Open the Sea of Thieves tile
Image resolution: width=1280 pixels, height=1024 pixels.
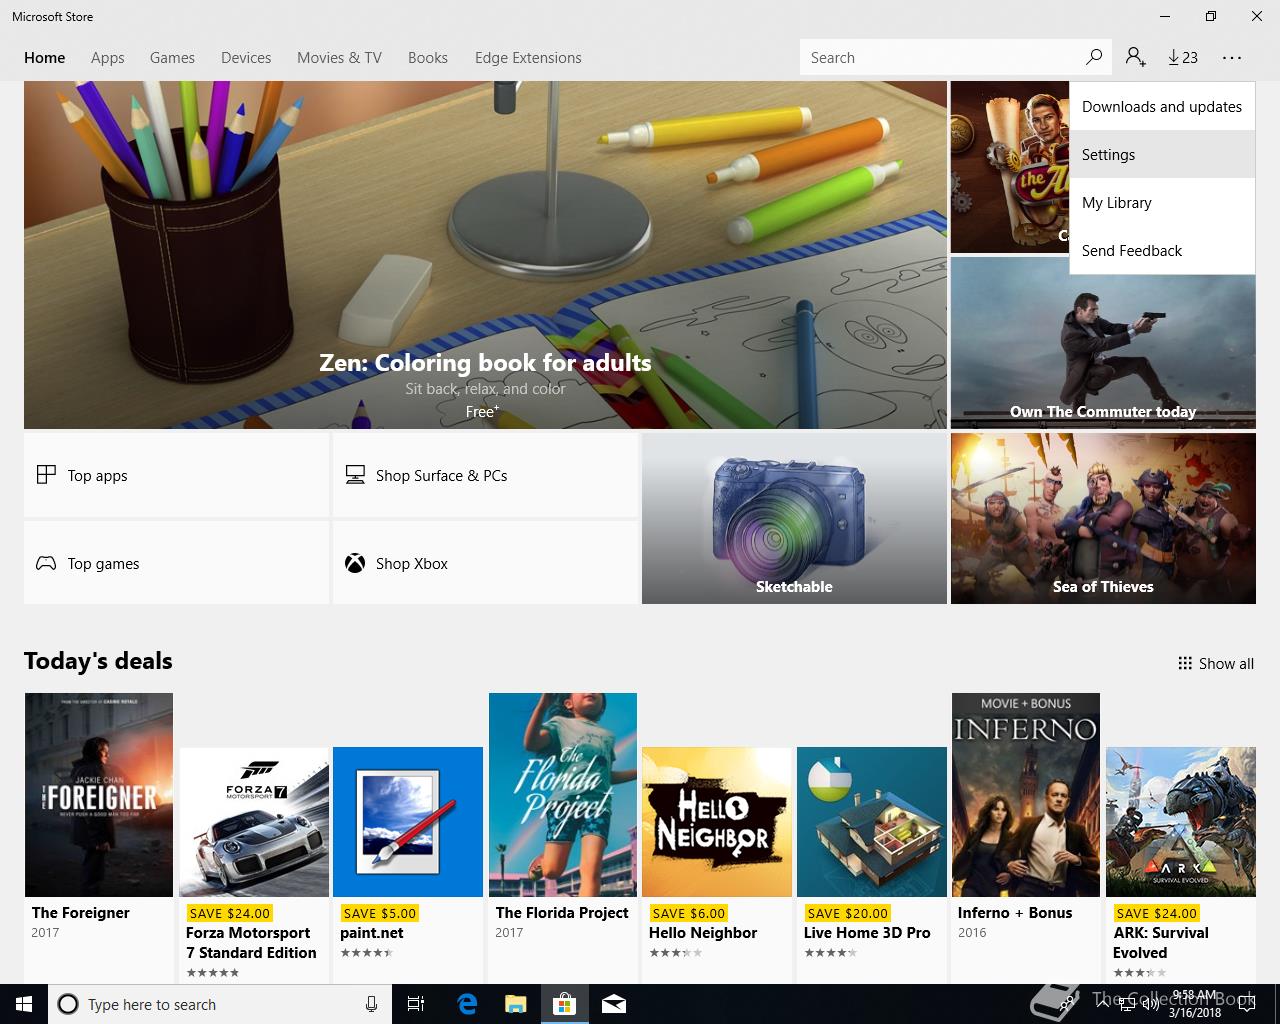click(1103, 518)
